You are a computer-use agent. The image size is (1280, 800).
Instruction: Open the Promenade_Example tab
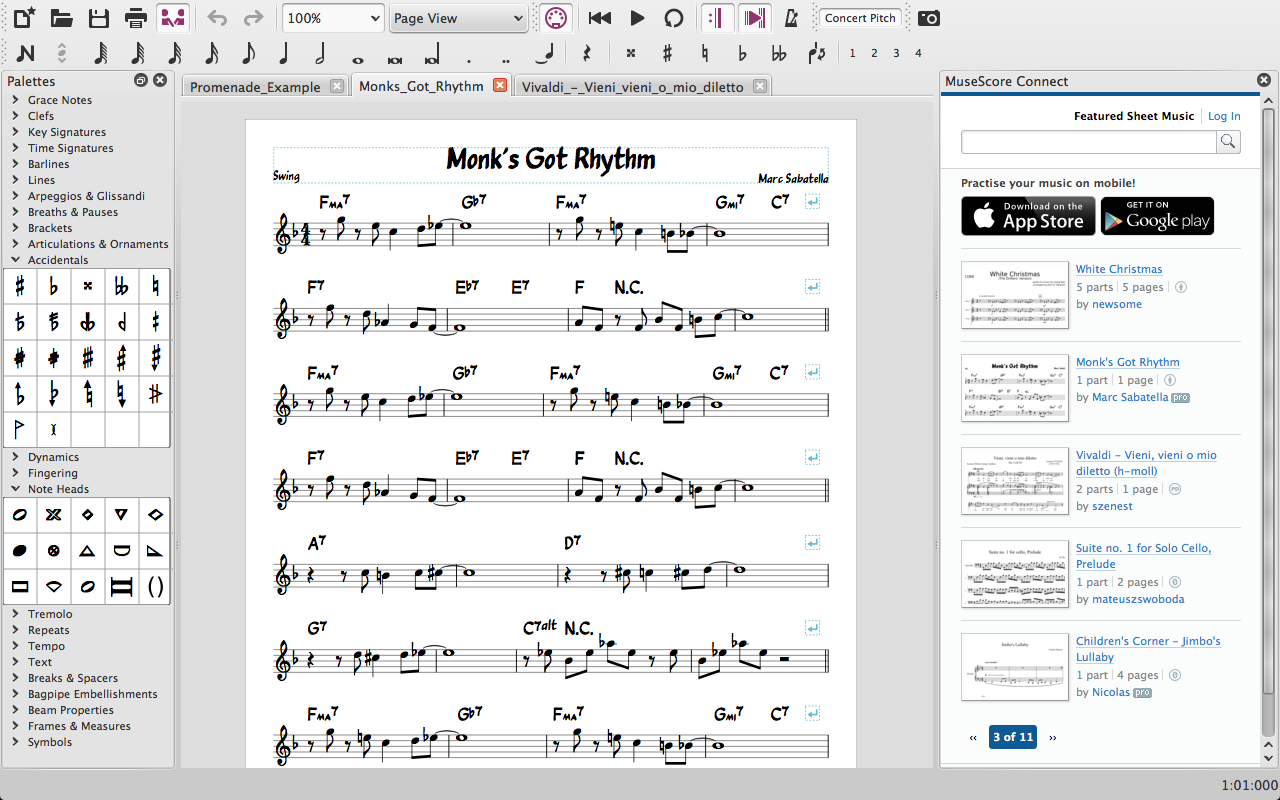[x=256, y=85]
